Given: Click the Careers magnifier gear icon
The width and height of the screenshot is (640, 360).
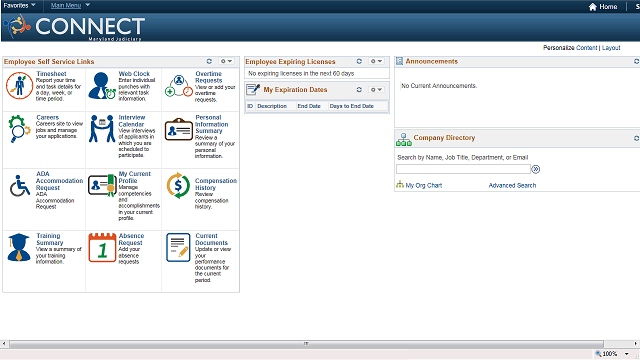Looking at the screenshot, I should (19, 129).
